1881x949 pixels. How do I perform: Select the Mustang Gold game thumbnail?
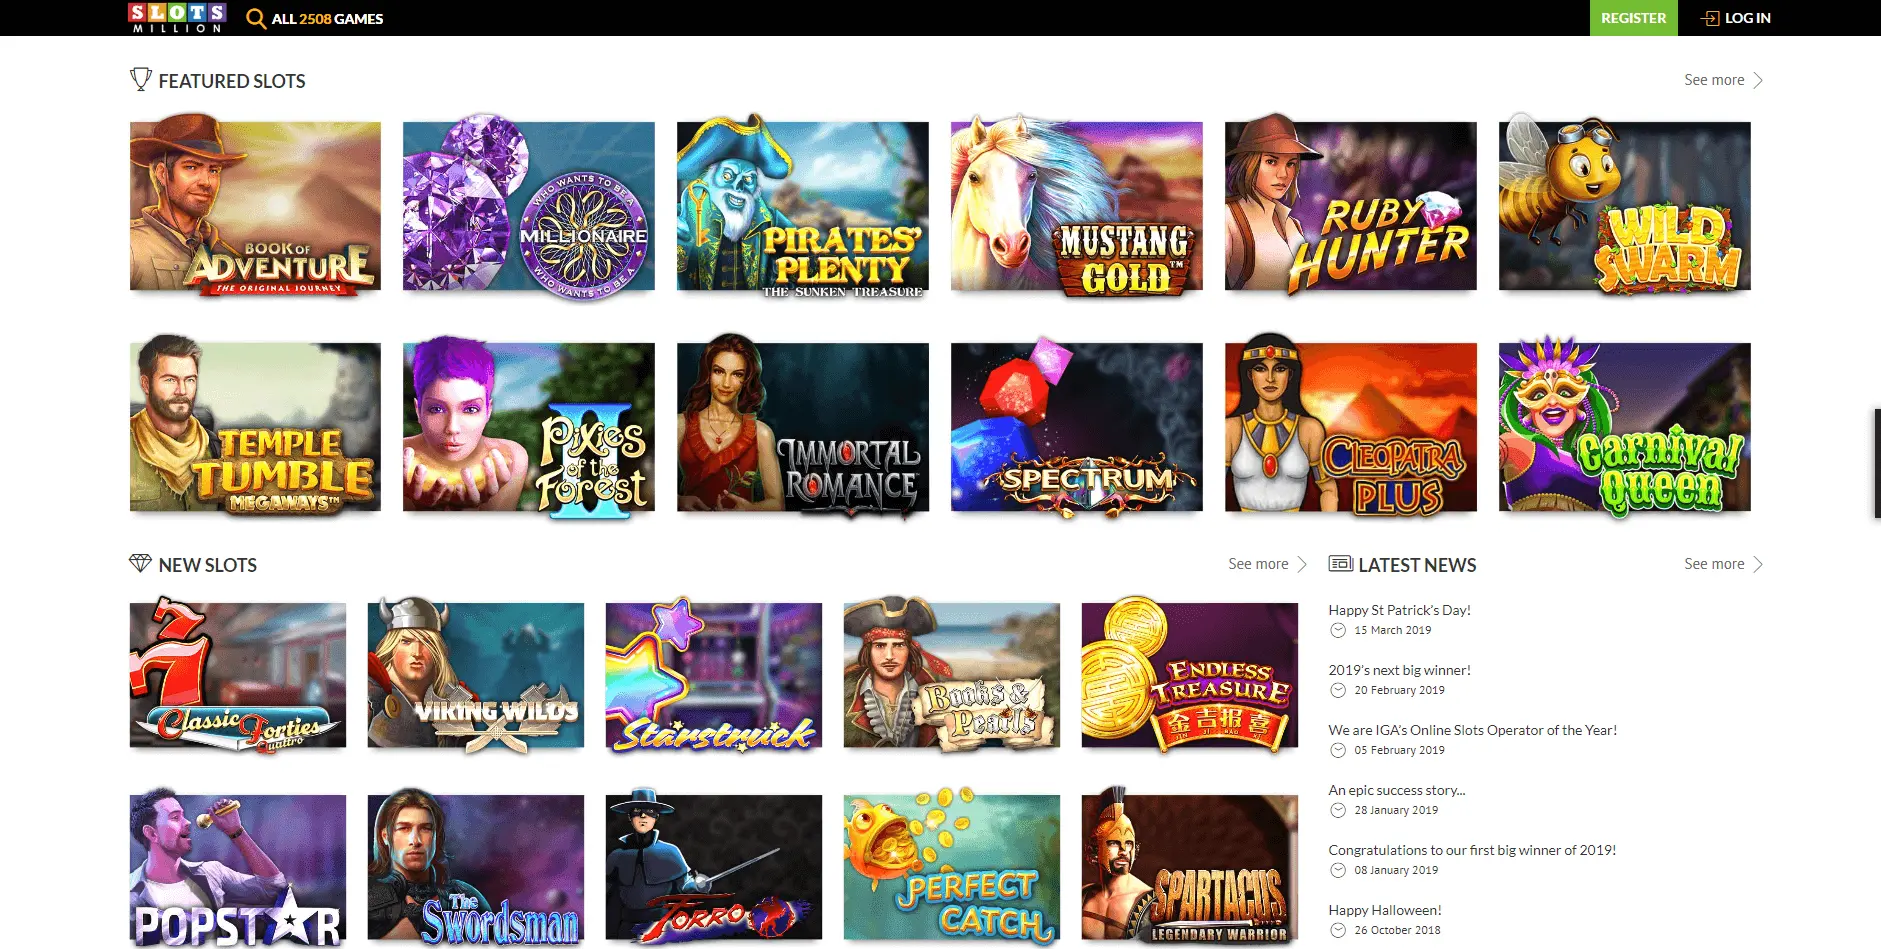(1076, 206)
